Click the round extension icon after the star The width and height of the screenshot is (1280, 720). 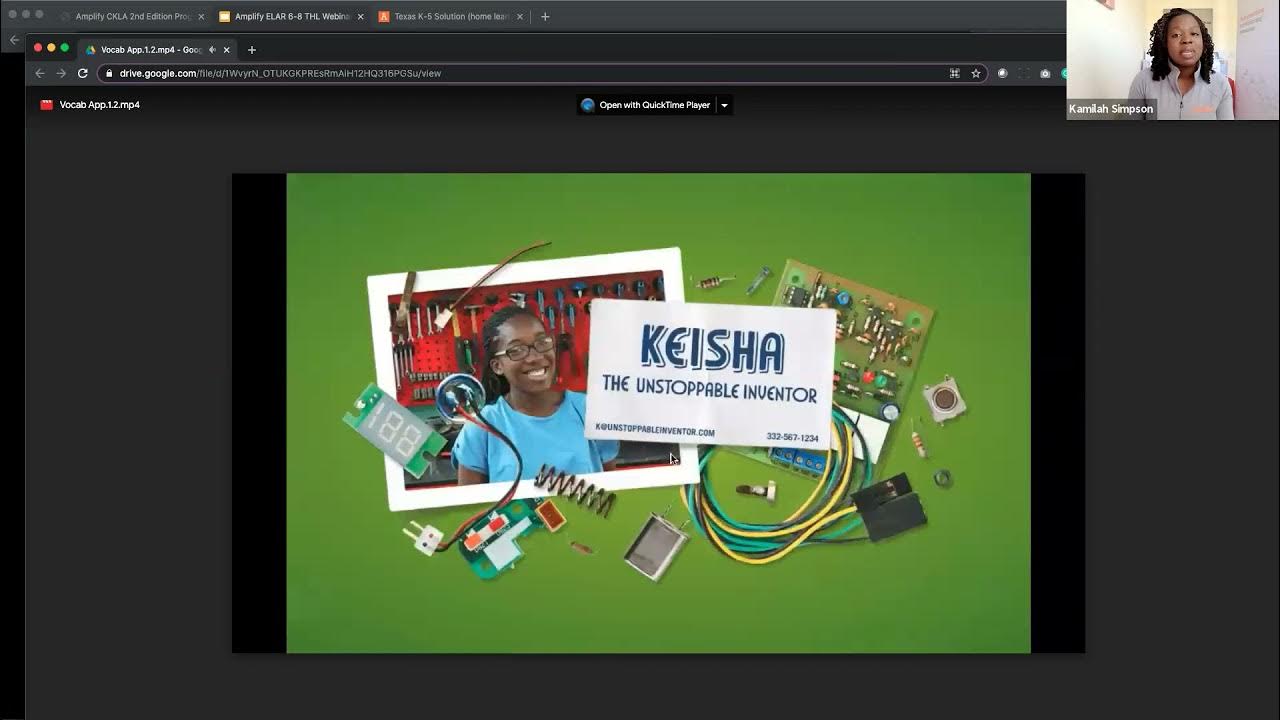point(1003,73)
